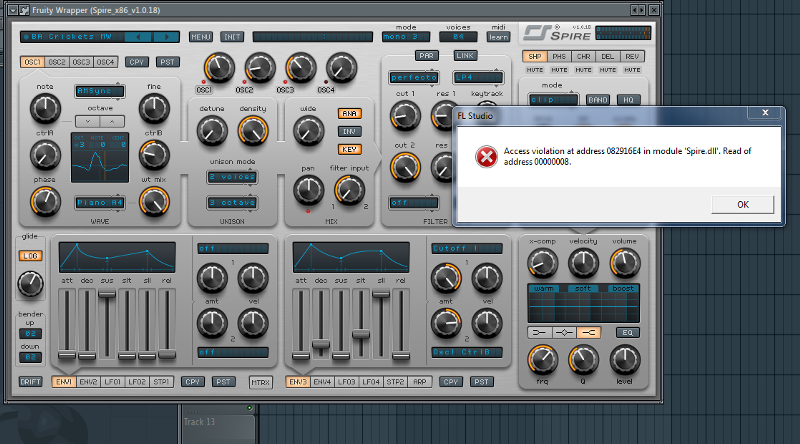This screenshot has height=444, width=800.
Task: Select the ENV4 tab
Action: tap(322, 382)
